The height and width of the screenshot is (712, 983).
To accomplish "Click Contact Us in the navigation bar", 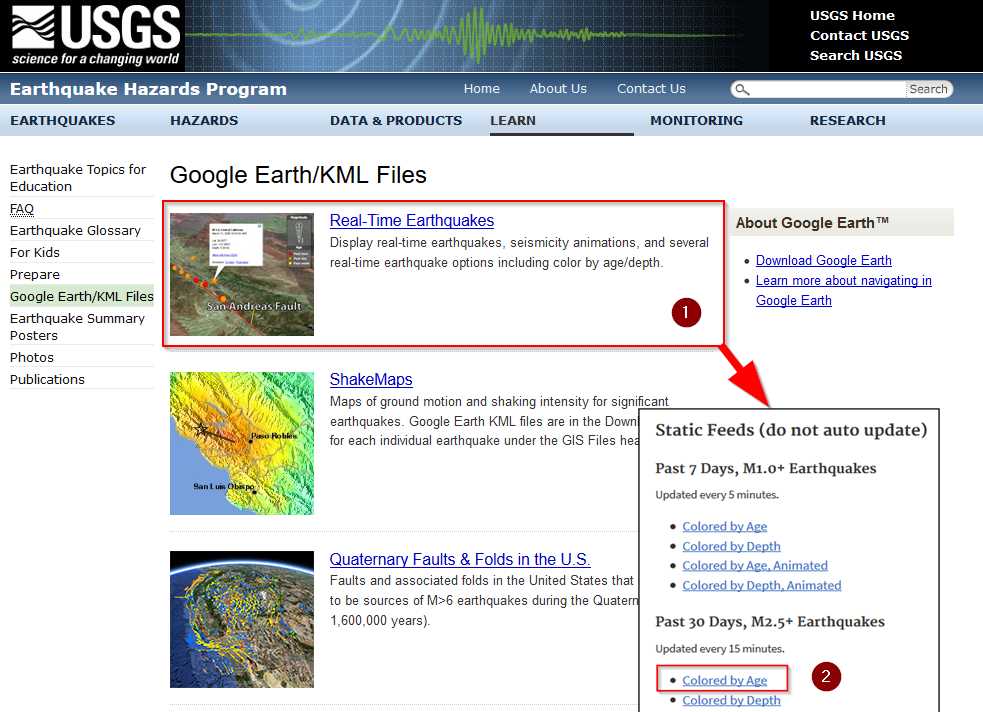I will (651, 88).
